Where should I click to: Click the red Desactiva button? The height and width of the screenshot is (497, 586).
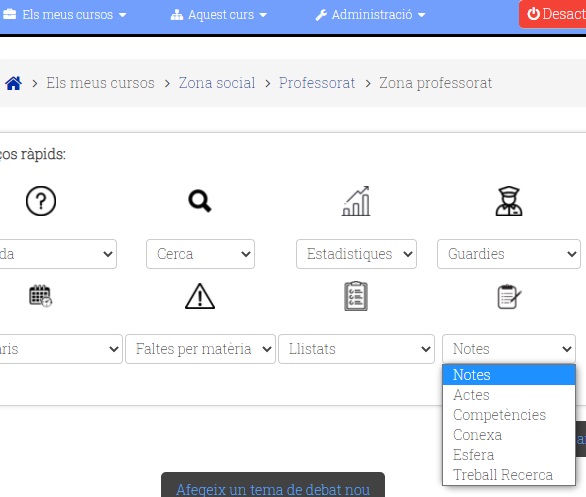552,14
